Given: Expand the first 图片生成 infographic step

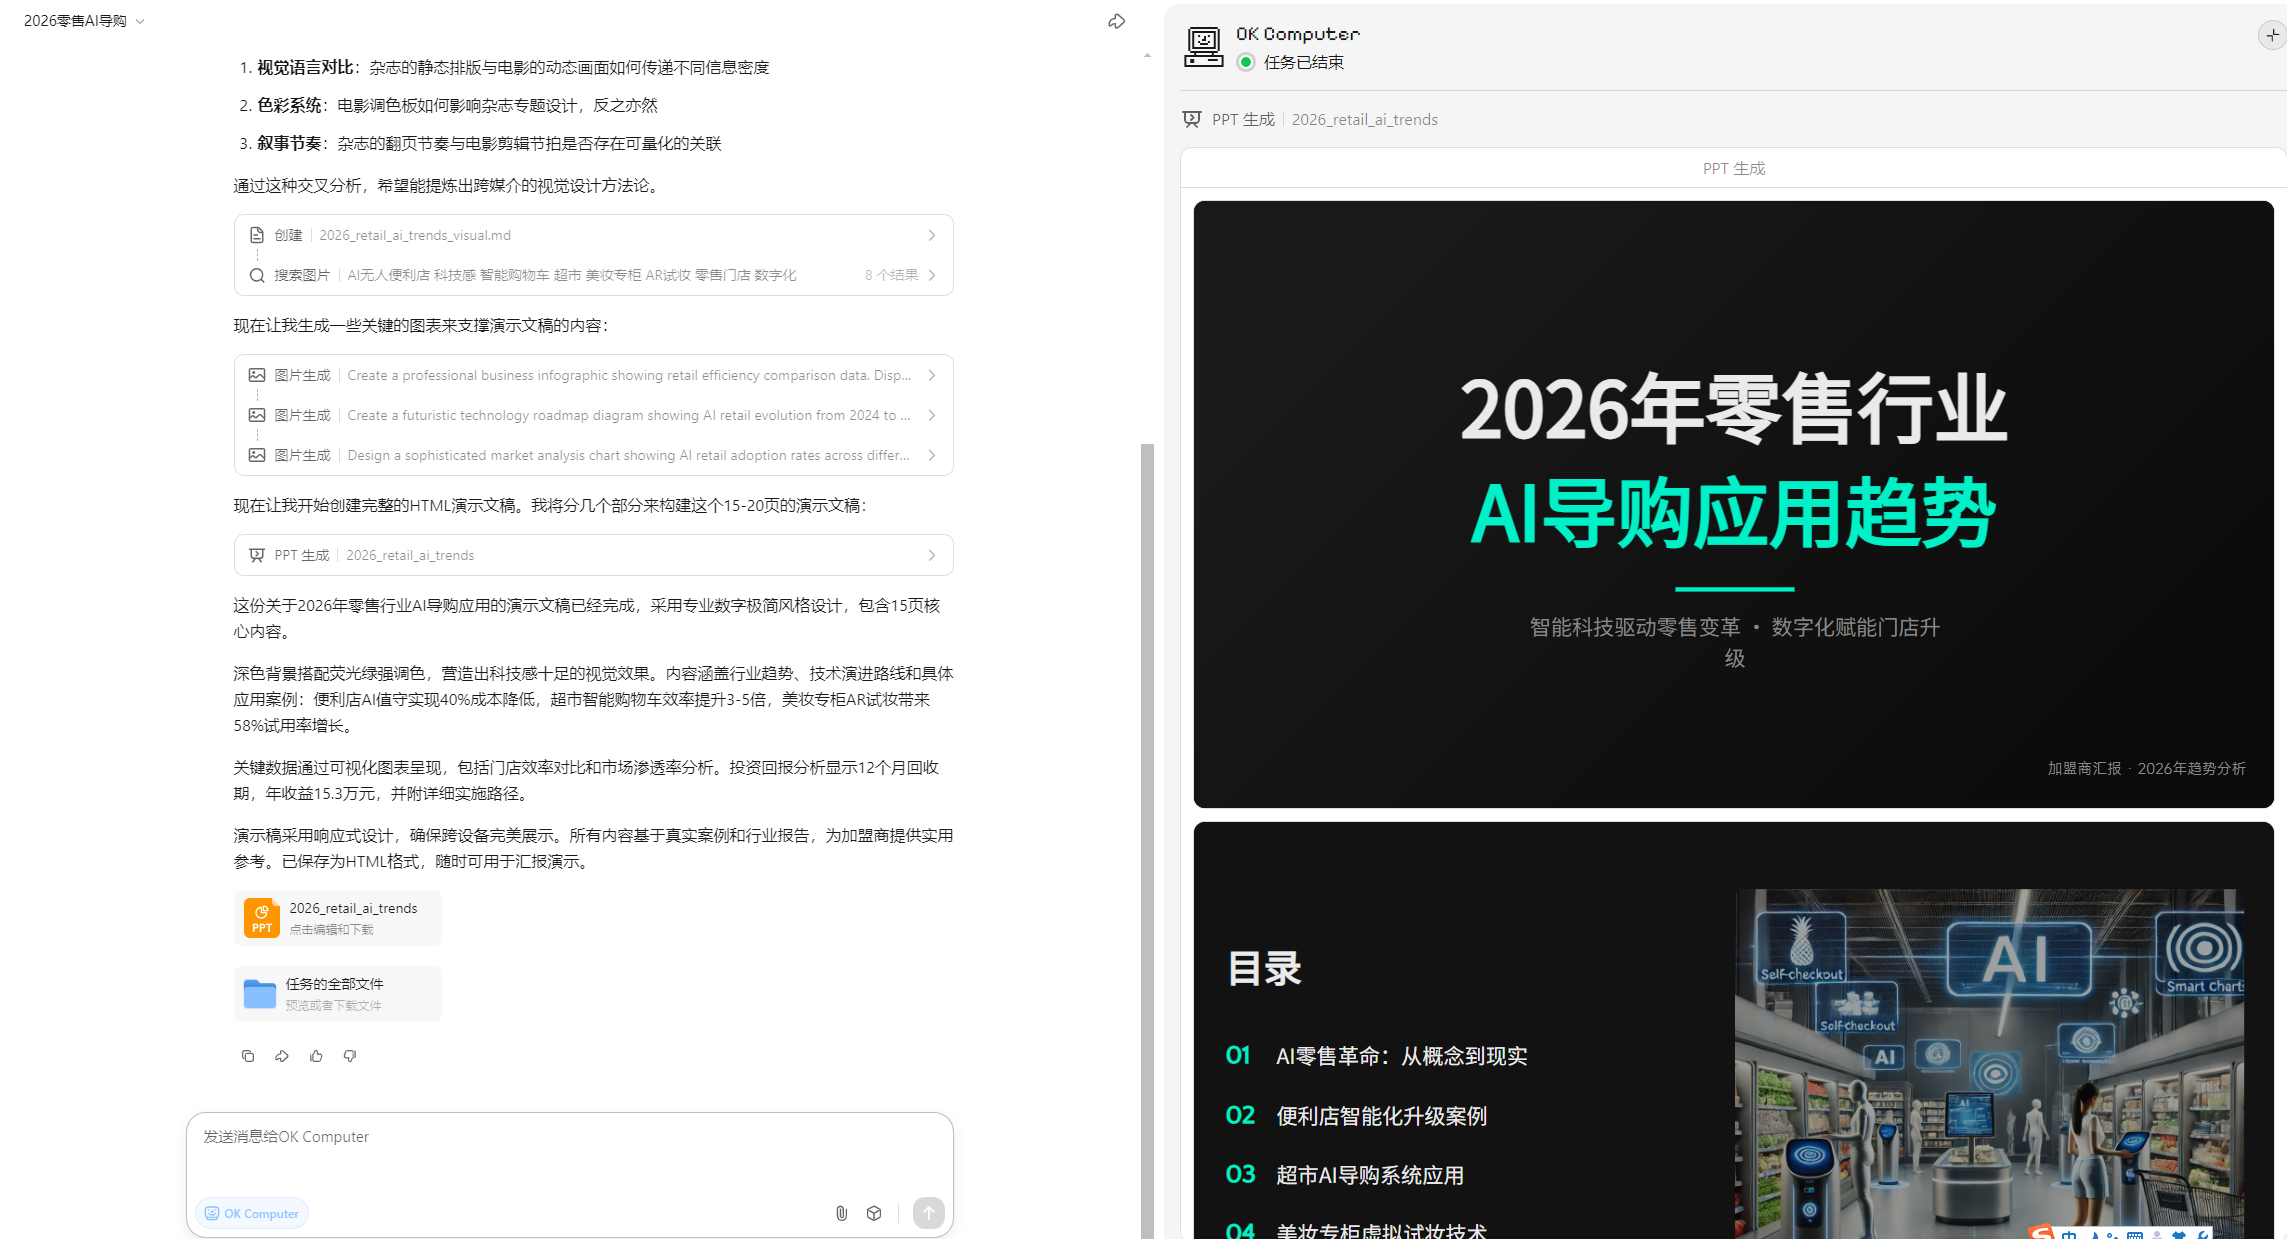Looking at the screenshot, I should 593,375.
